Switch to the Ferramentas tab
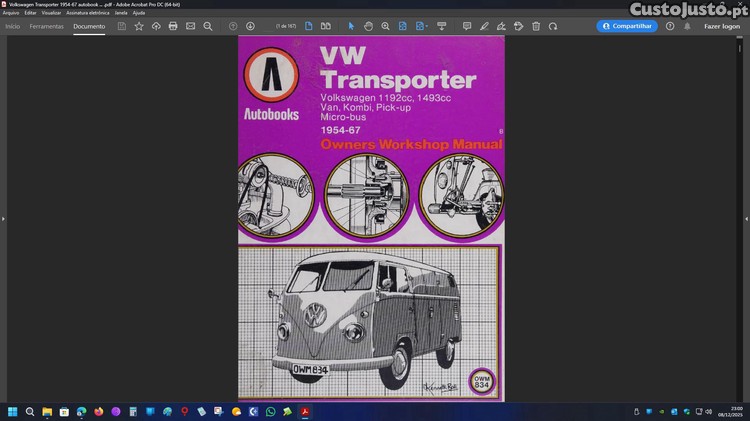750x421 pixels. point(47,26)
